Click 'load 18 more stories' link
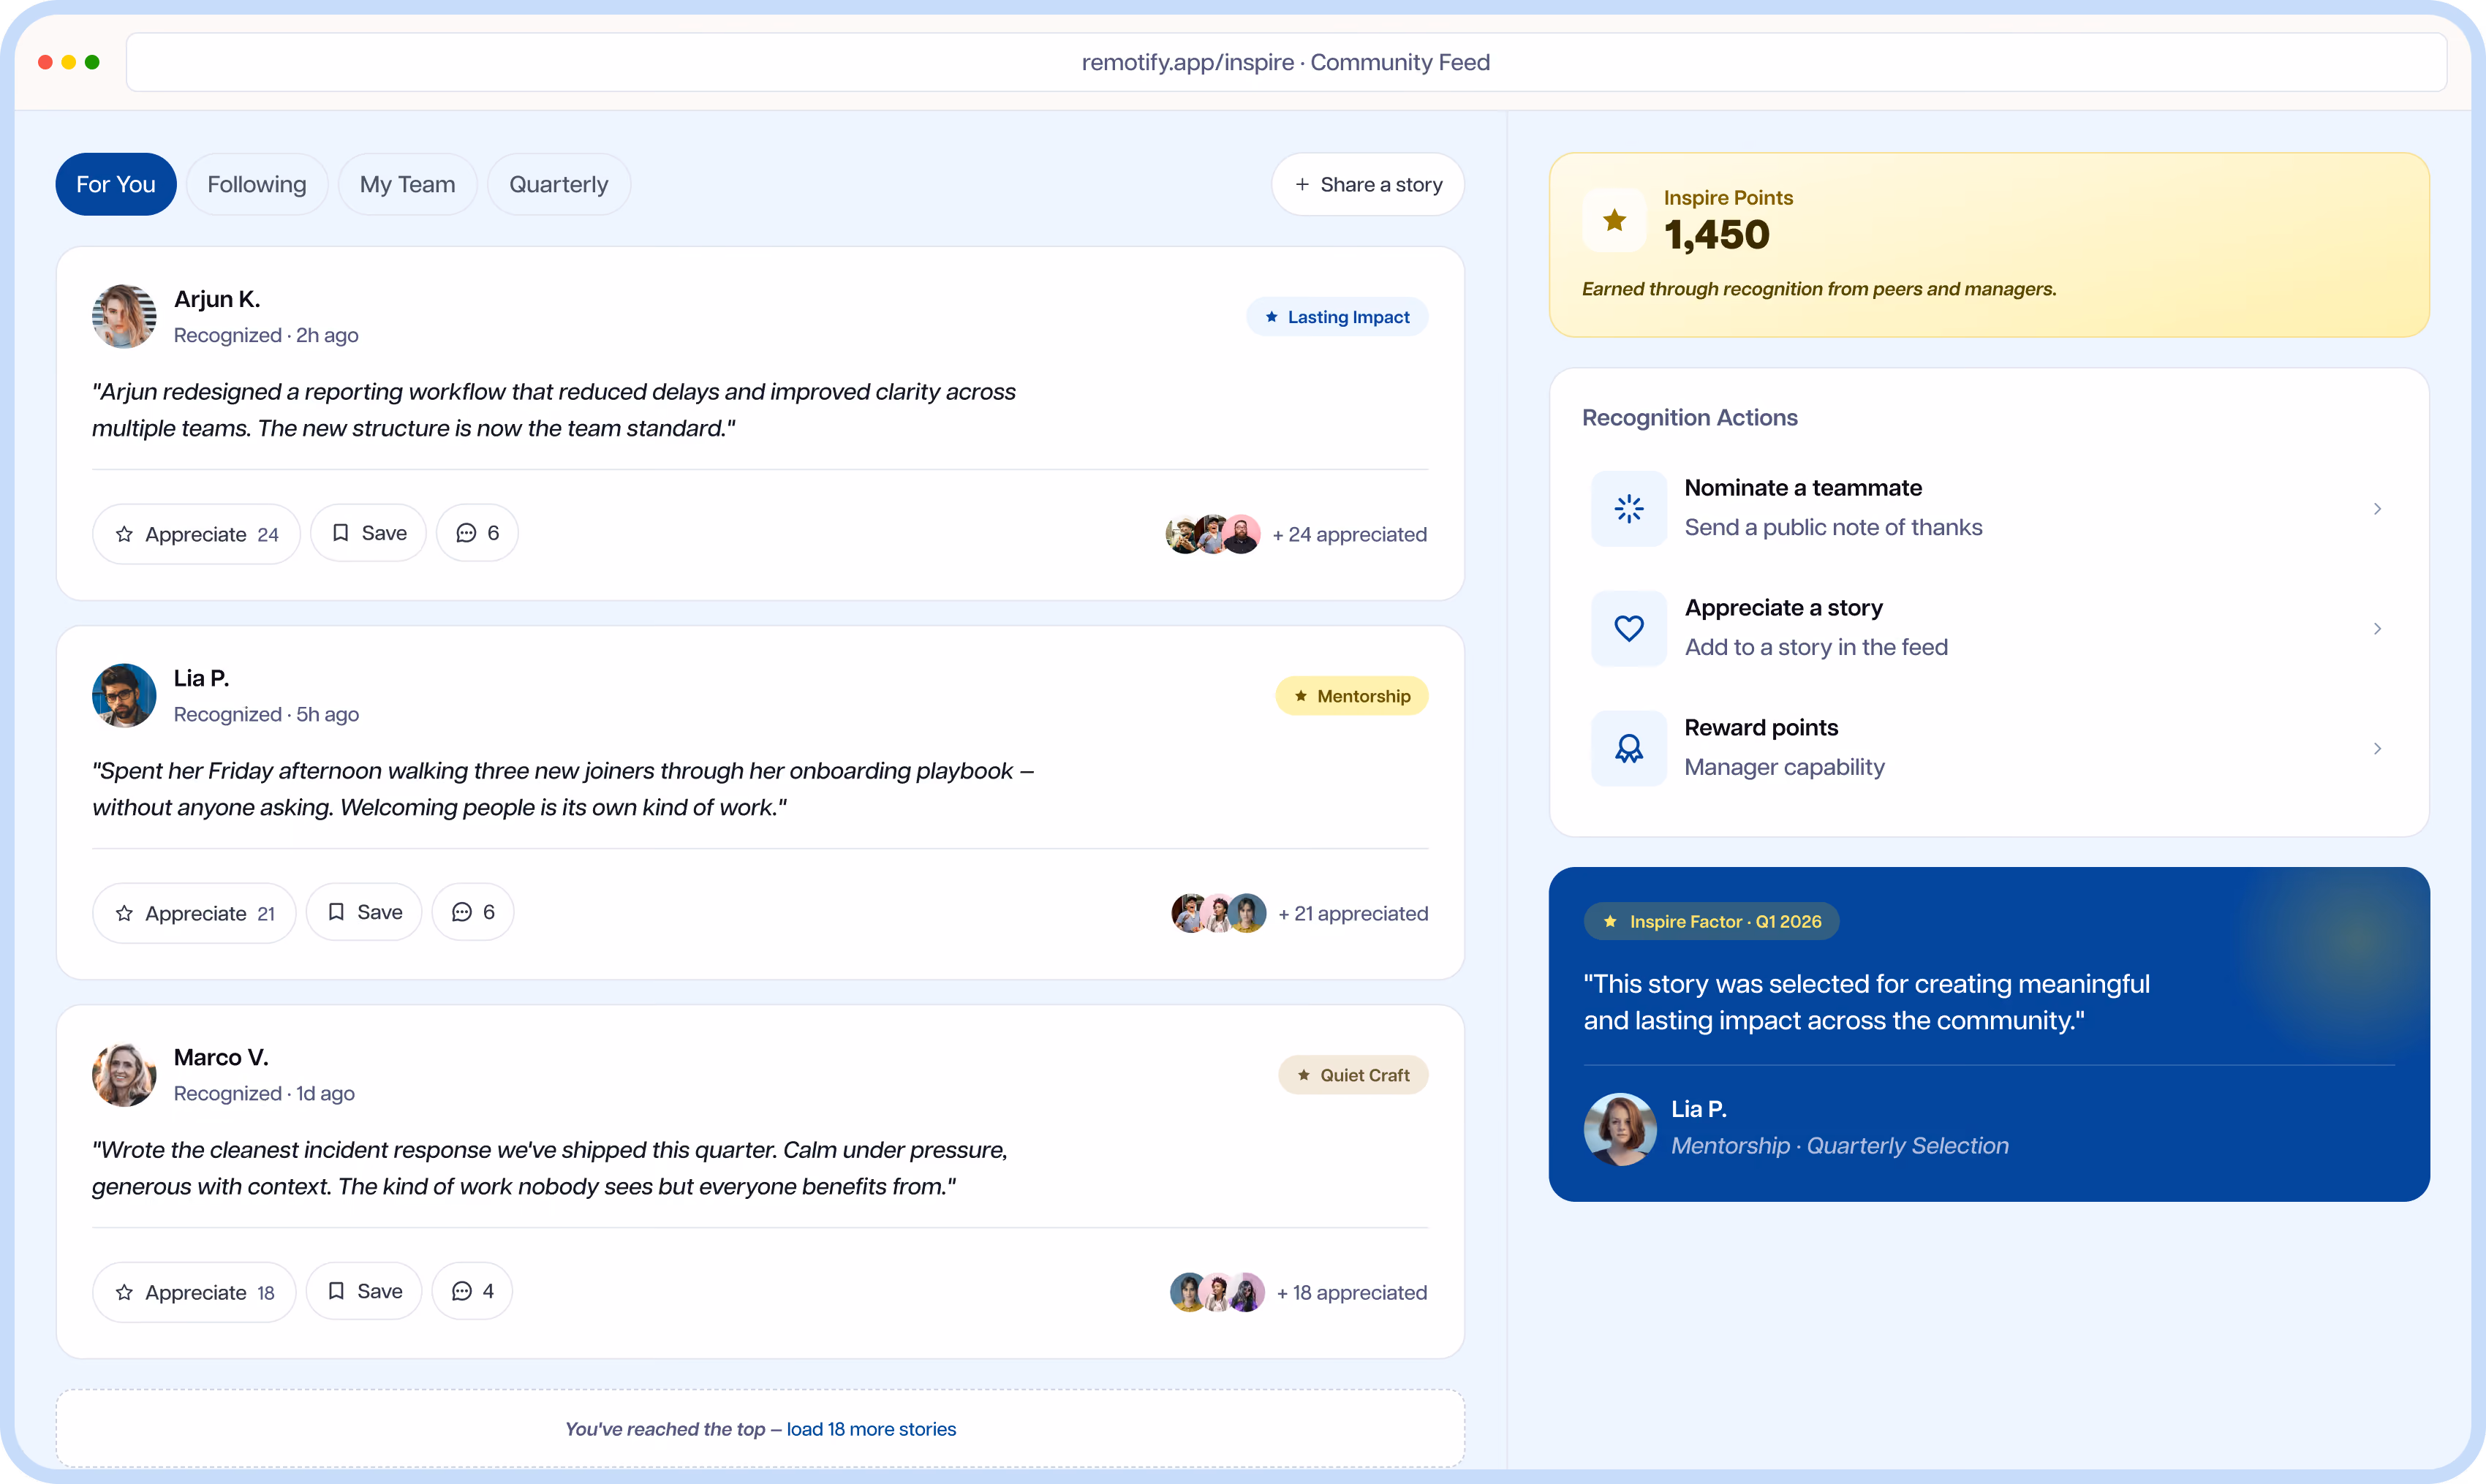The width and height of the screenshot is (2486, 1484). 871,1429
